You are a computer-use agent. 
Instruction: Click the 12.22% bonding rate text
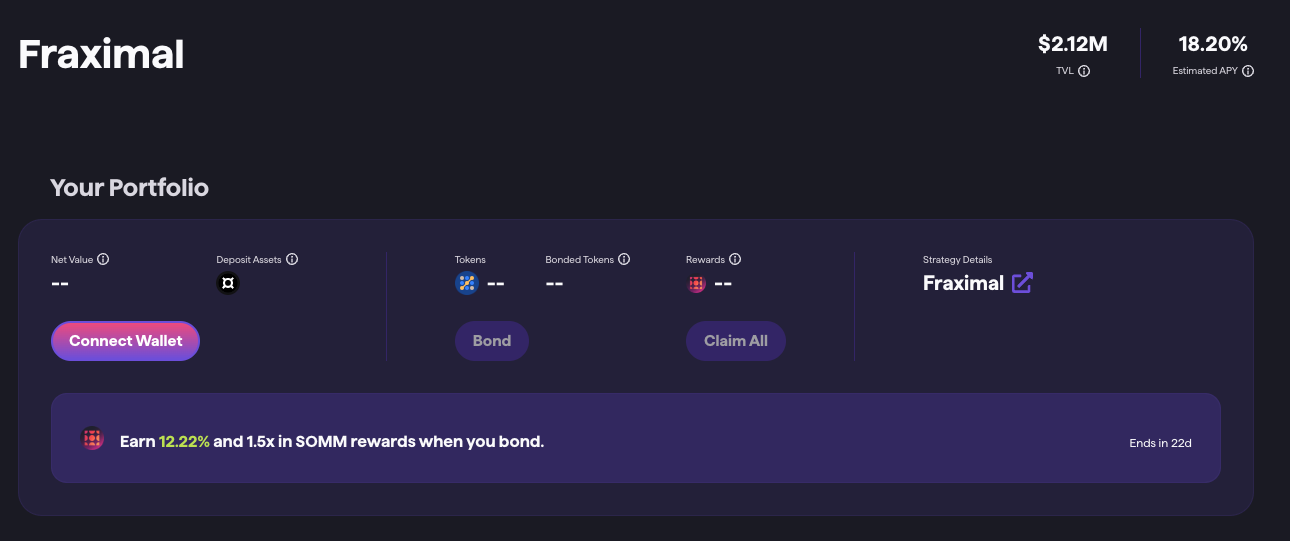[184, 441]
